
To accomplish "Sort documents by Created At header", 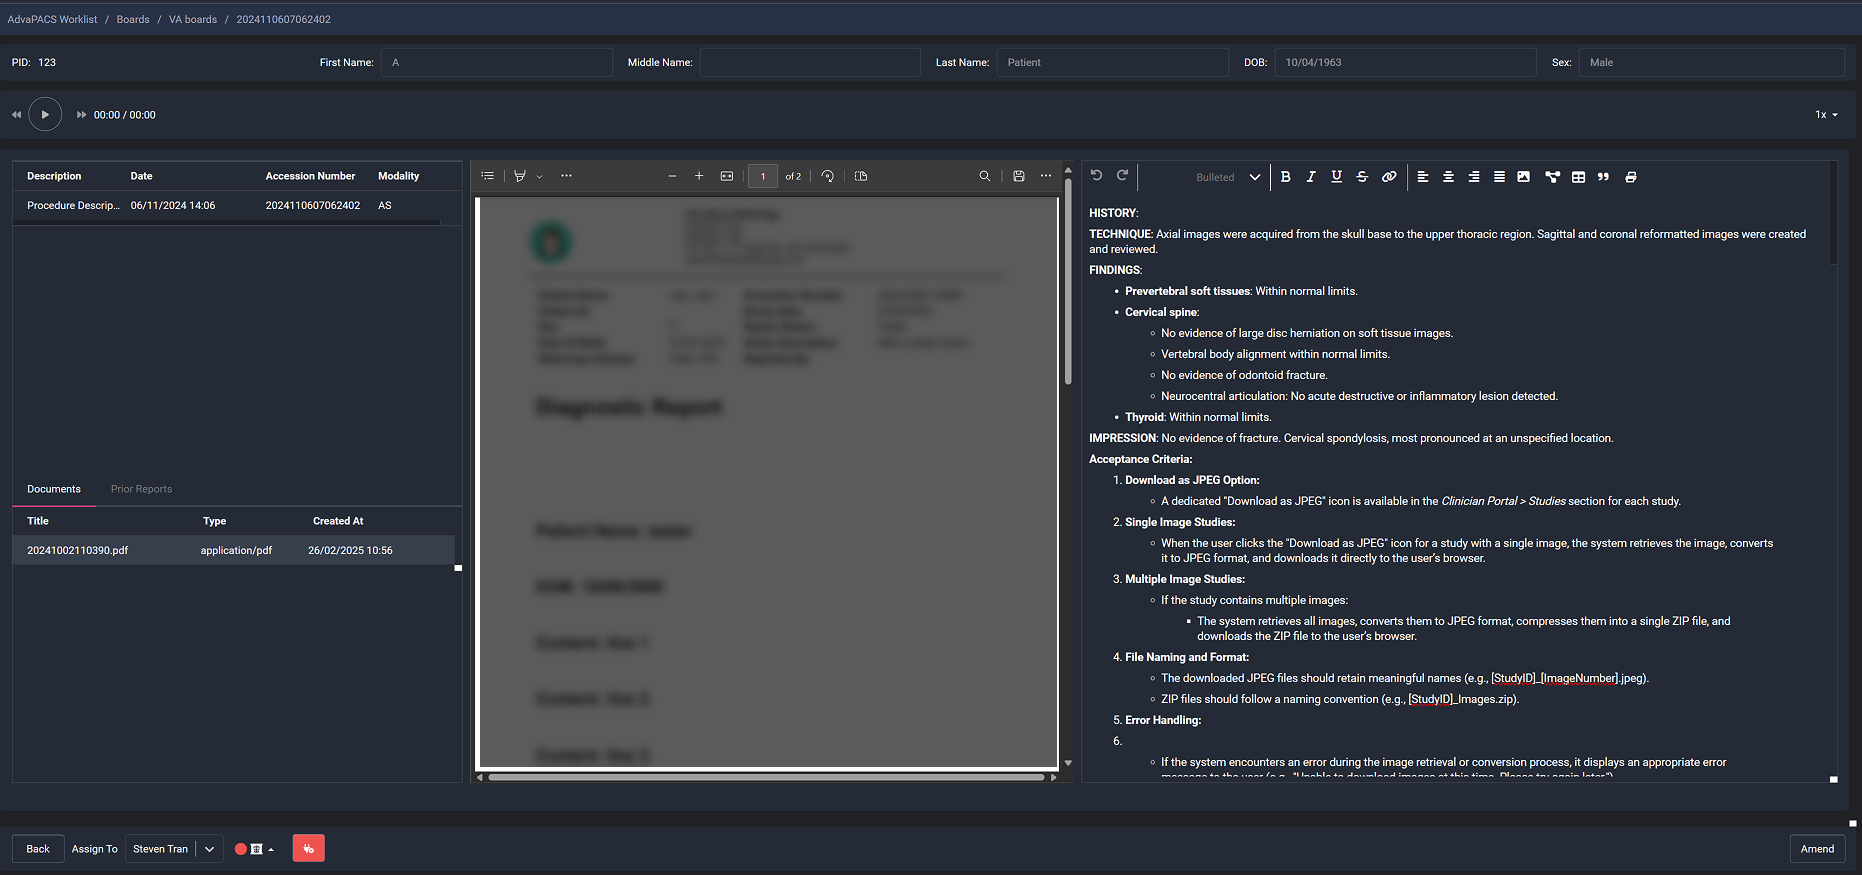I will click(x=338, y=521).
